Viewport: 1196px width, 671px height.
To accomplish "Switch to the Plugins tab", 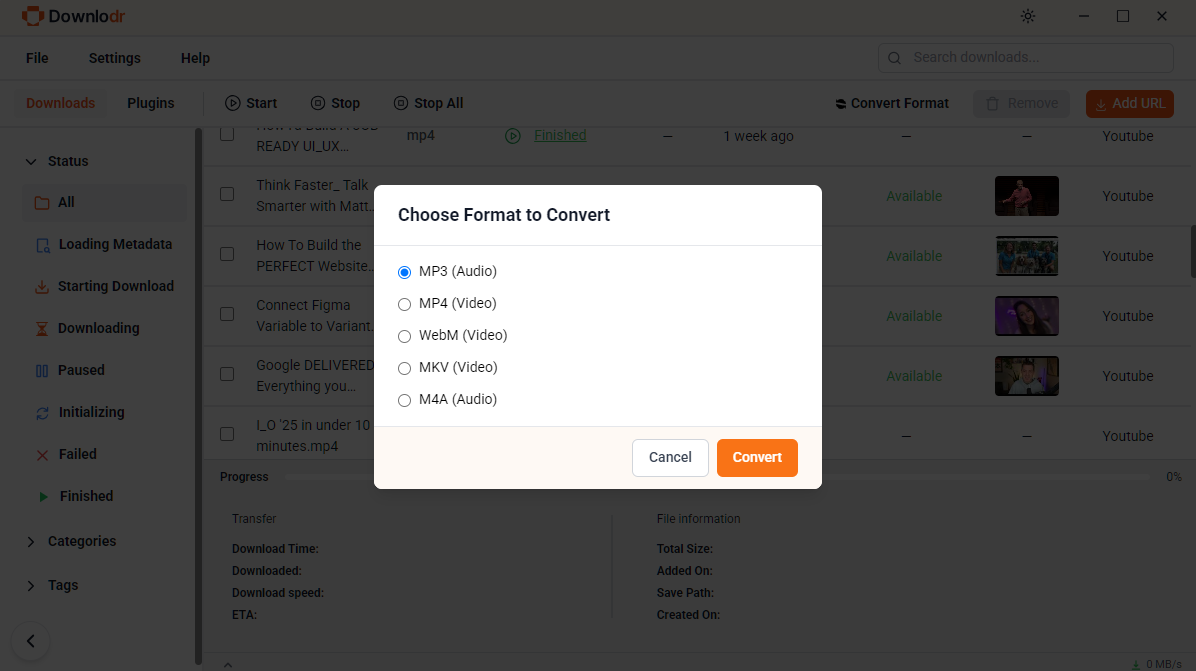I will [x=150, y=103].
